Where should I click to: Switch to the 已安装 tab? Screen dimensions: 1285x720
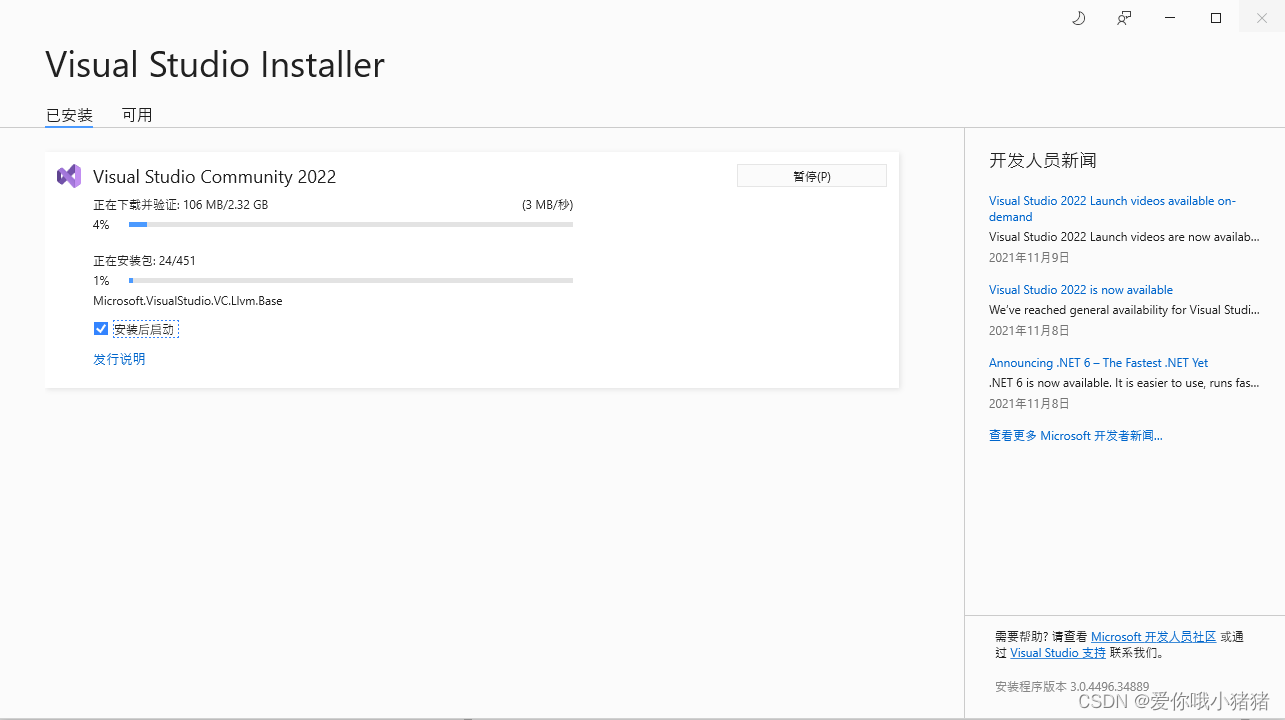70,115
